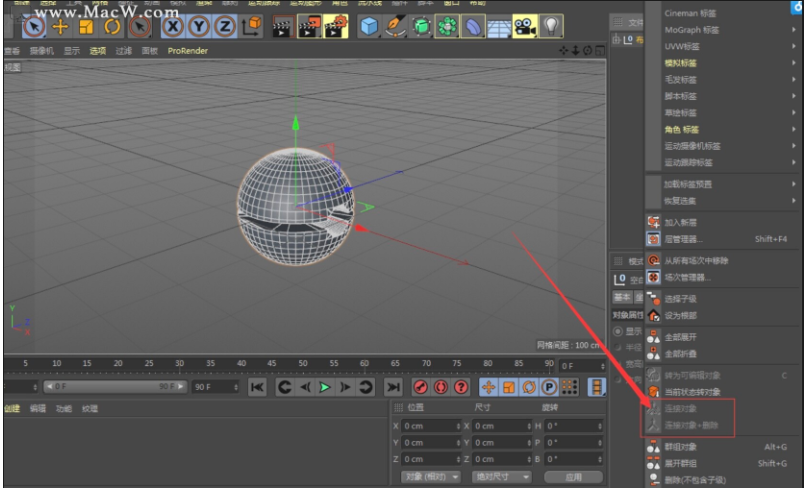Click the timeline filmstrip icon
The width and height of the screenshot is (804, 490).
pos(596,387)
